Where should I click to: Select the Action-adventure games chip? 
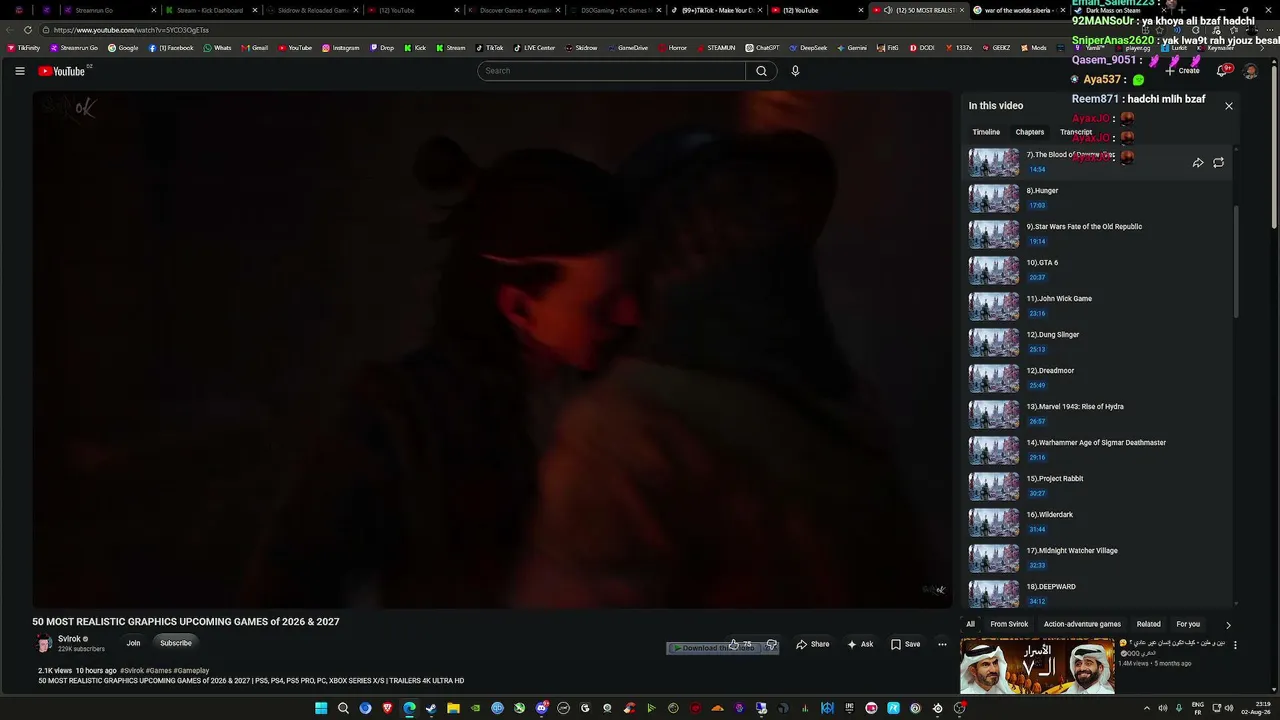[x=1083, y=625]
